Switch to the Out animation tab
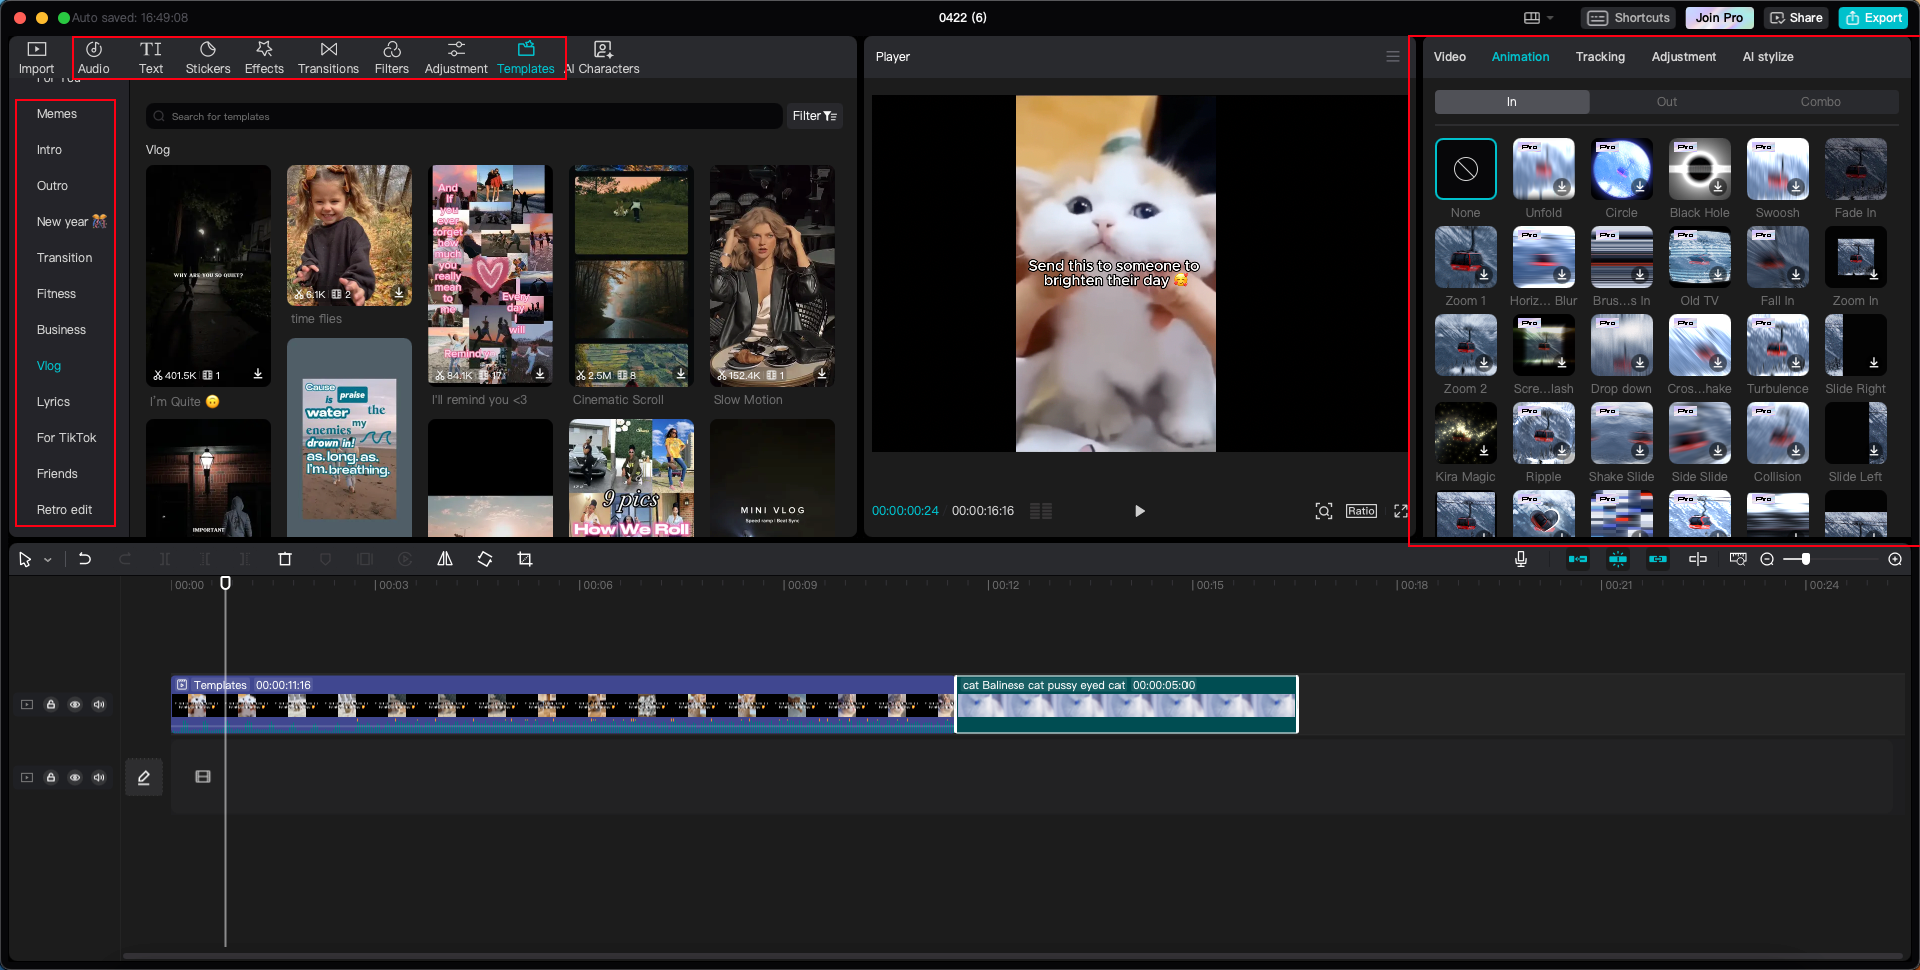 pyautogui.click(x=1666, y=101)
